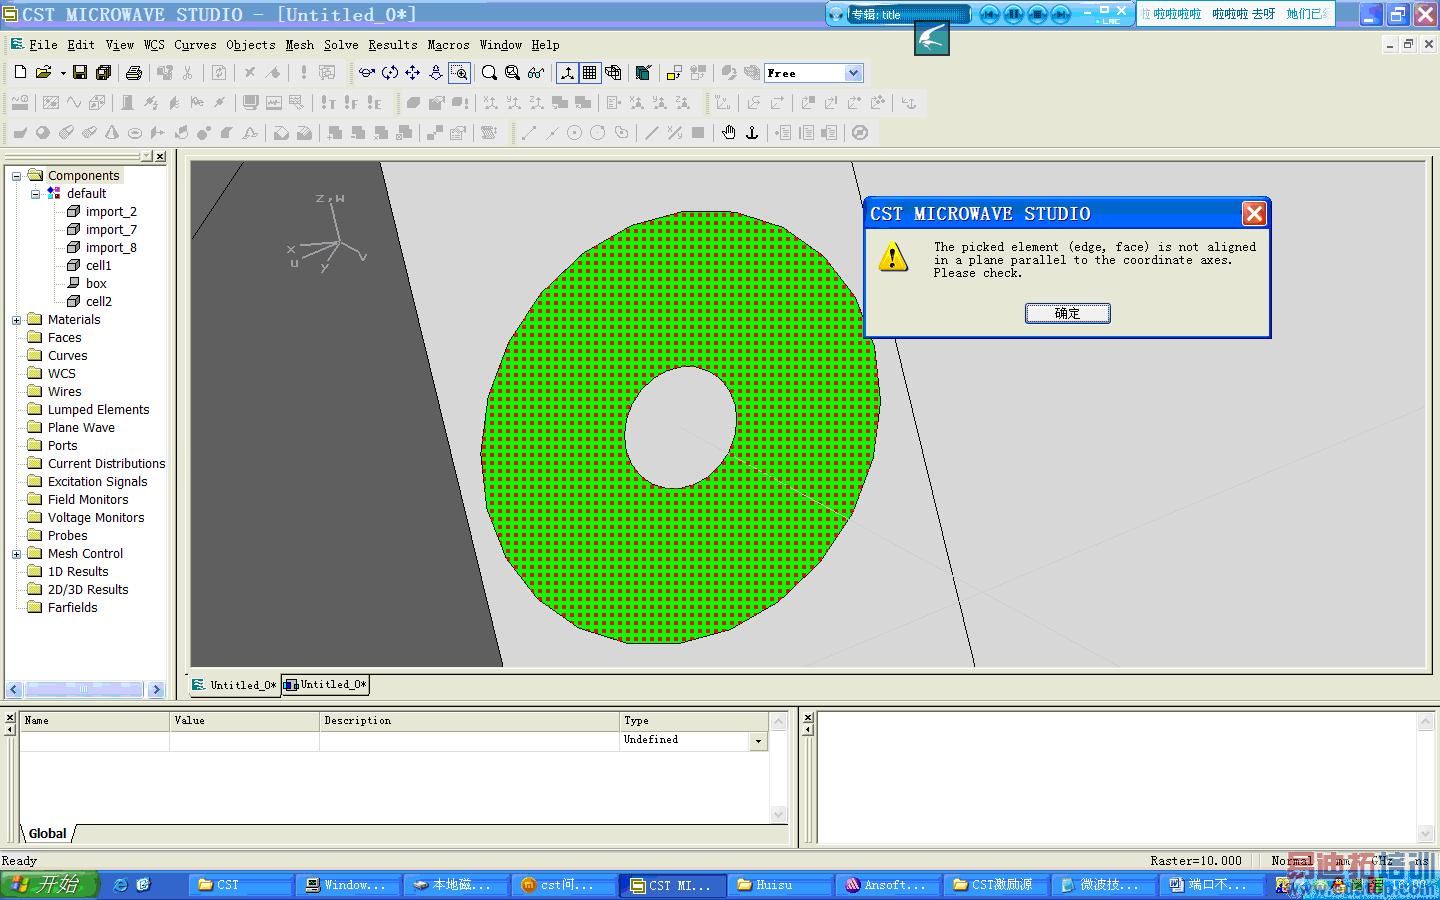1440x900 pixels.
Task: Open the Free view dropdown
Action: point(853,73)
